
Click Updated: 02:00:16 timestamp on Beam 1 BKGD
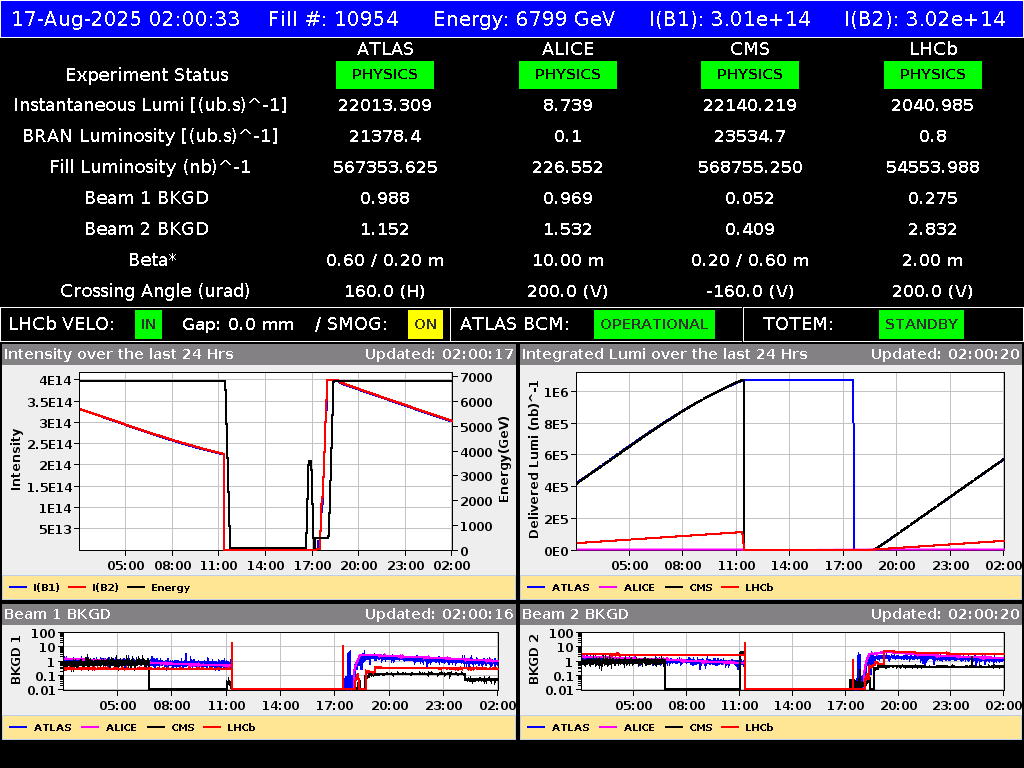[440, 614]
